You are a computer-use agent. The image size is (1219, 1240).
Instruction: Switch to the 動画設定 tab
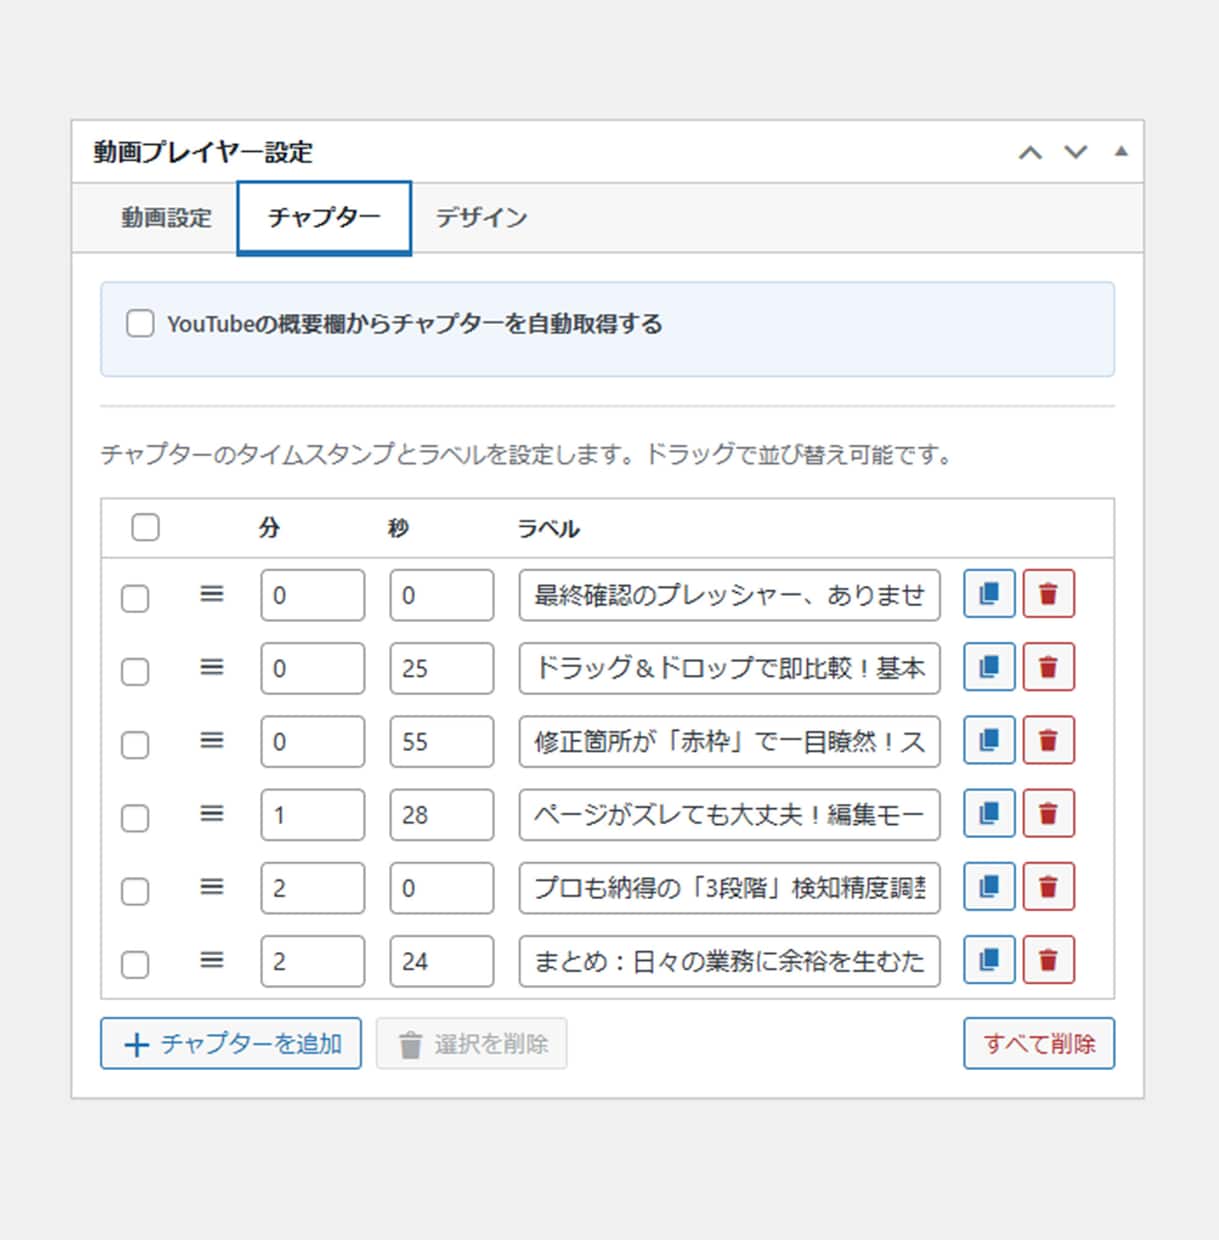pyautogui.click(x=166, y=217)
